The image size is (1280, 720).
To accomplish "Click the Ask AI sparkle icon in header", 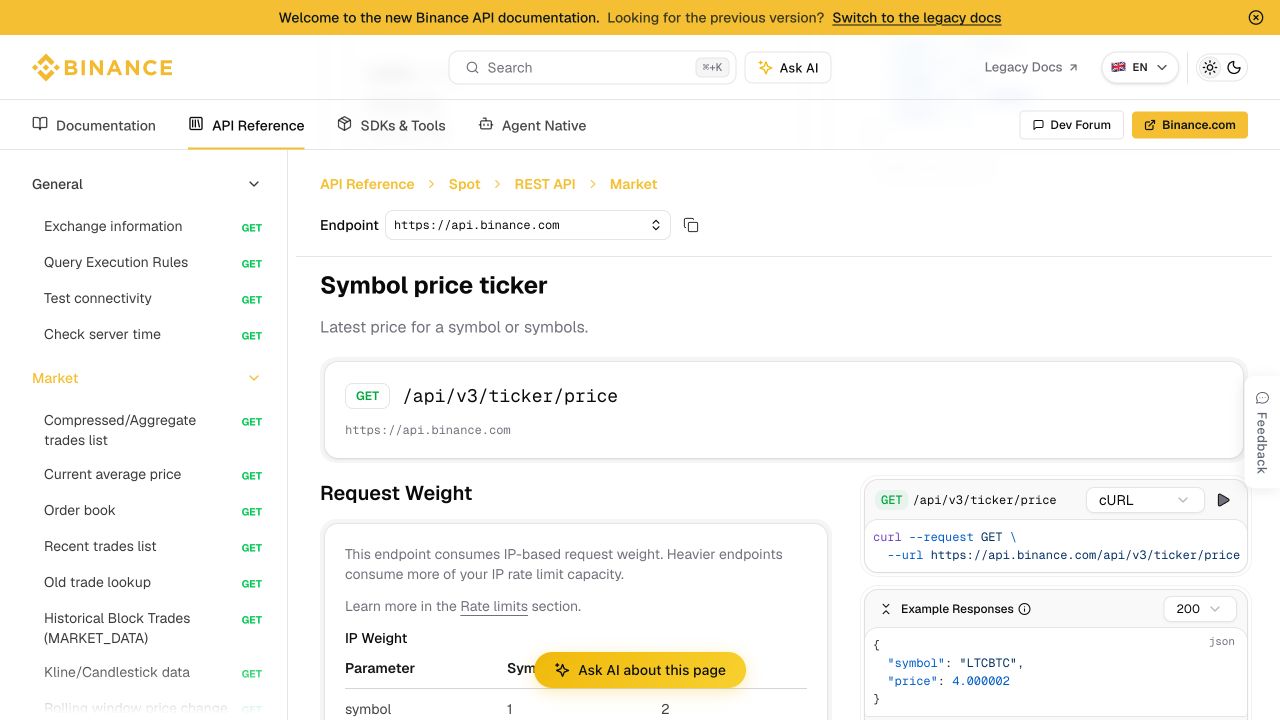I will (765, 68).
